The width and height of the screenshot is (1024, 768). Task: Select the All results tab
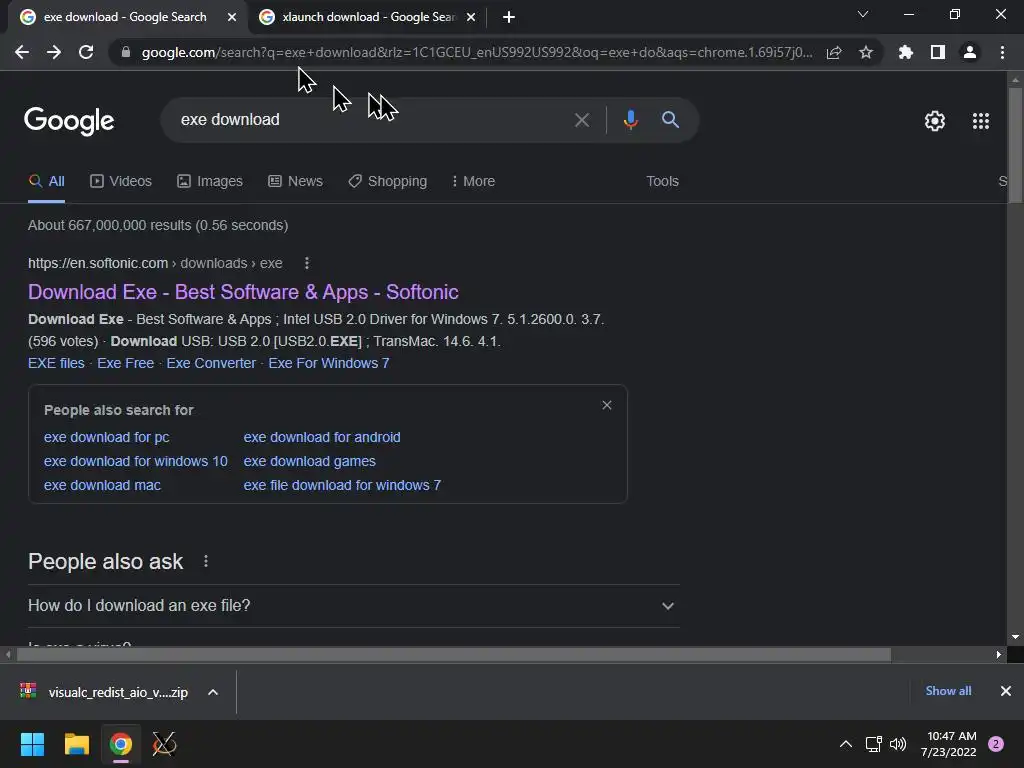(x=46, y=182)
